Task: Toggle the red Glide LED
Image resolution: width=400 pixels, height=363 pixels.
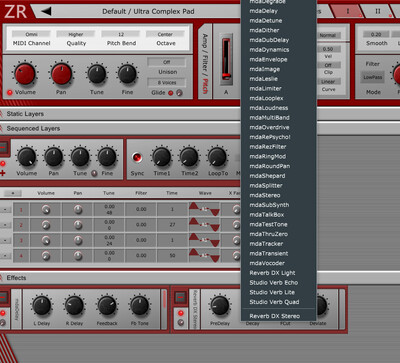Action: pos(171,93)
